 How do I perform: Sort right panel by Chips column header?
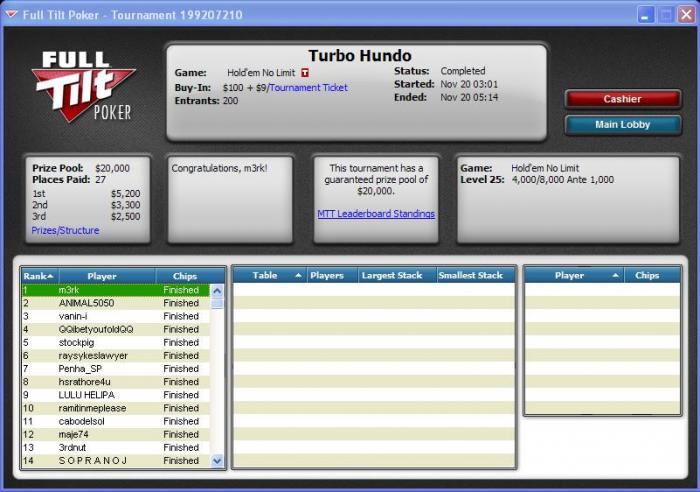coord(652,275)
